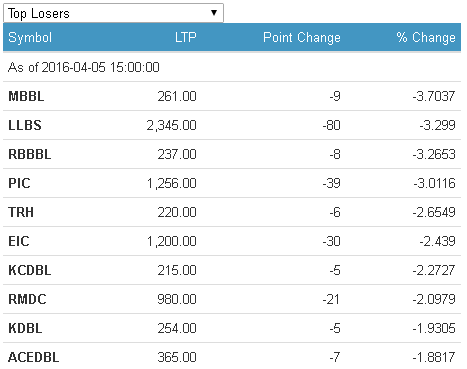
Task: Click the dropdown arrow beside Top Losers
Action: pos(214,13)
